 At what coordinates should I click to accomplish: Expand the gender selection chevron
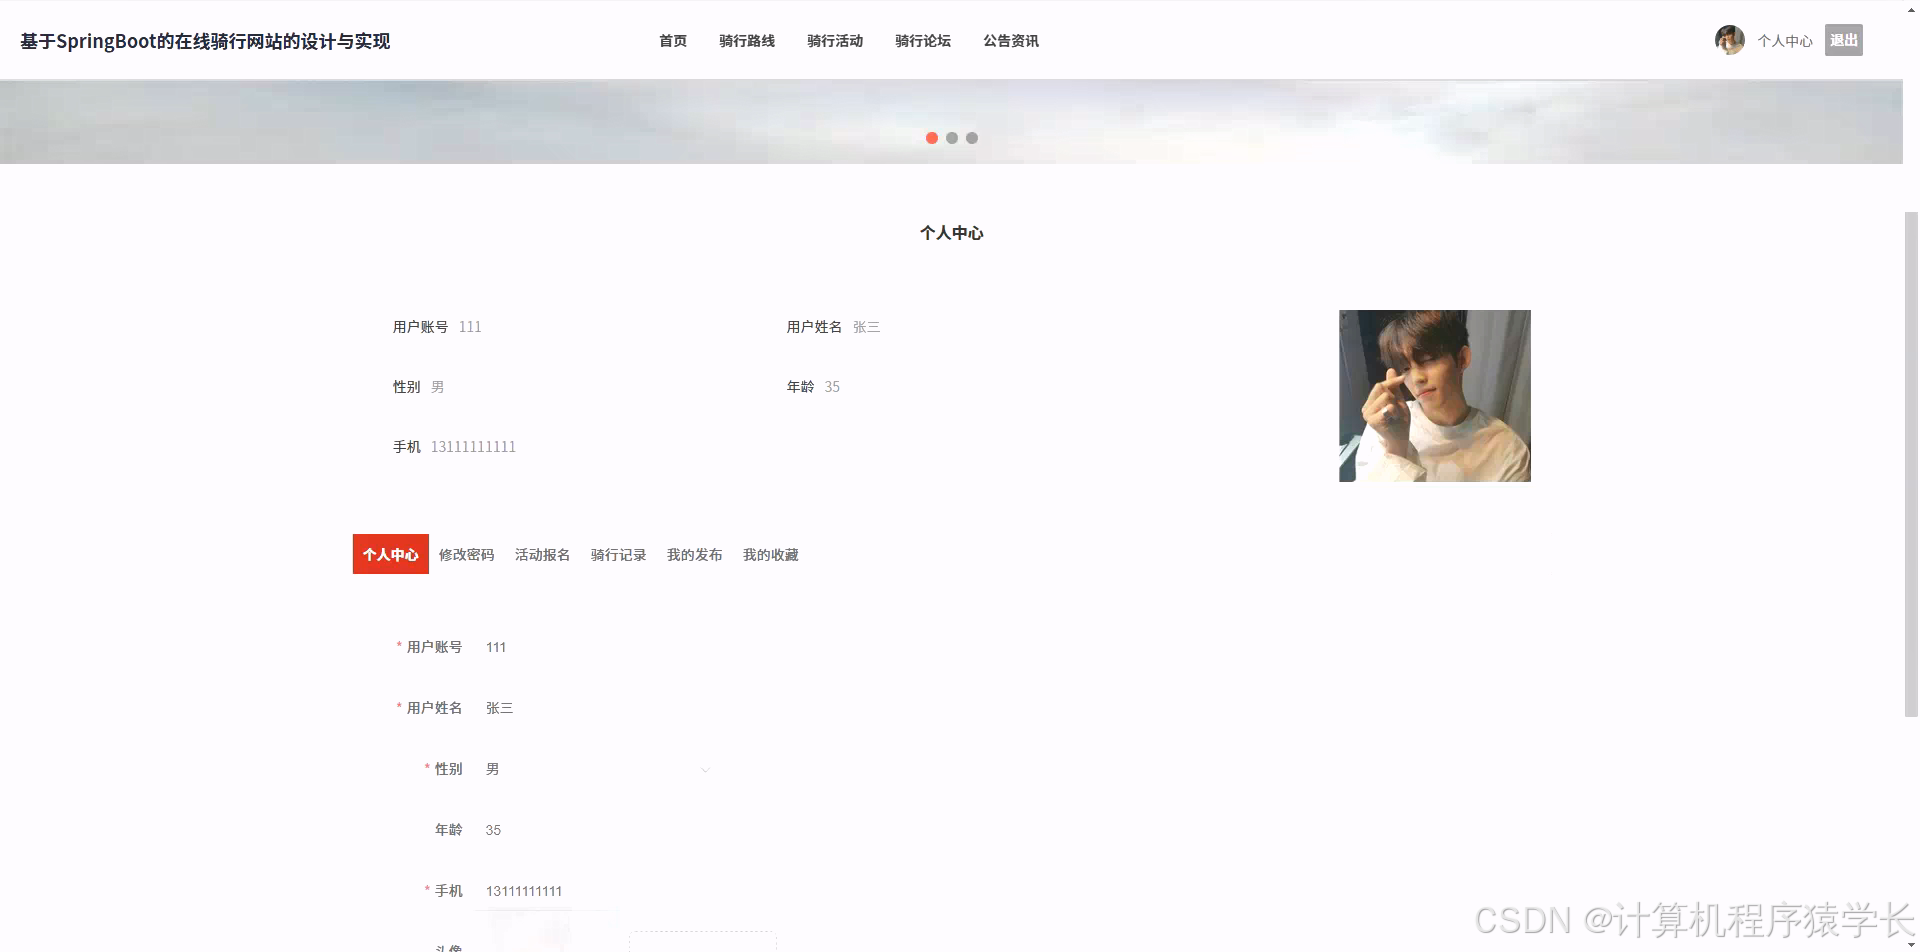point(707,769)
